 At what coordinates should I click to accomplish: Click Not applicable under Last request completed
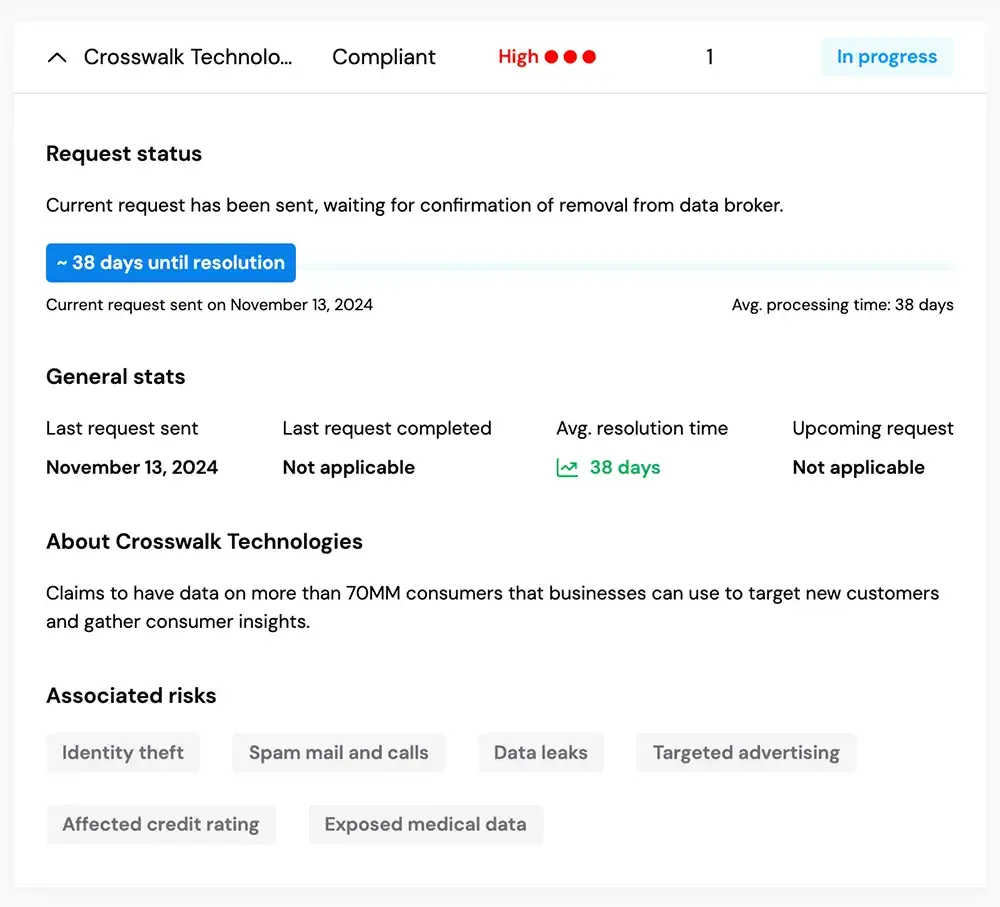point(349,468)
